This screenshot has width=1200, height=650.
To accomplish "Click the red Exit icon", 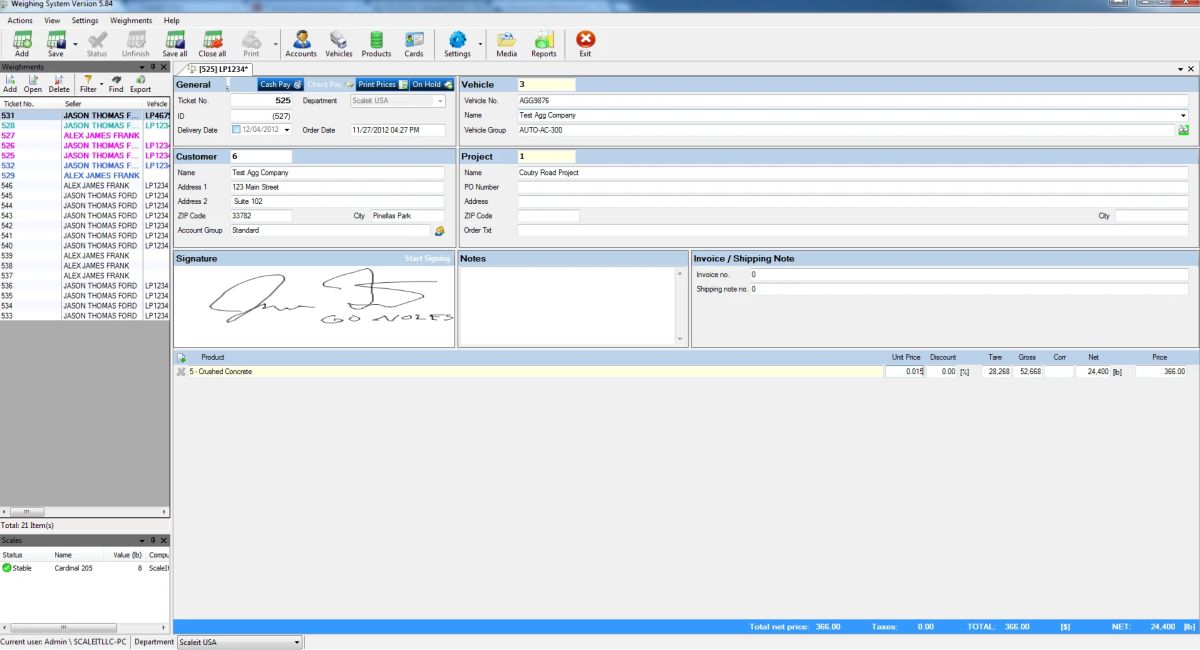I will (x=586, y=43).
